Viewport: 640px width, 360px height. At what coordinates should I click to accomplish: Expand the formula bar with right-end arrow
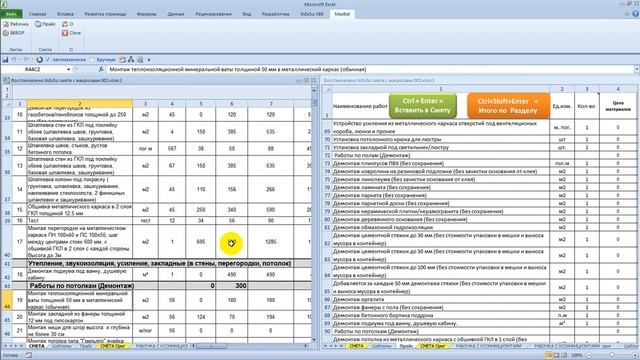pyautogui.click(x=636, y=69)
